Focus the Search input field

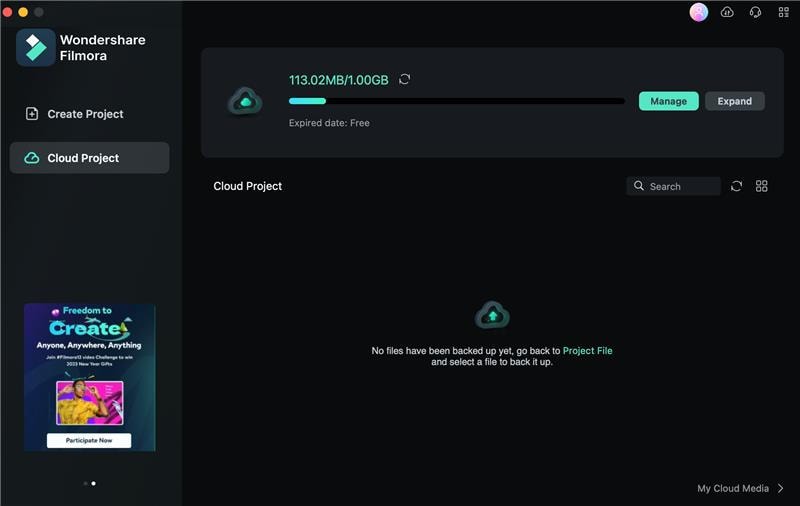pyautogui.click(x=673, y=186)
